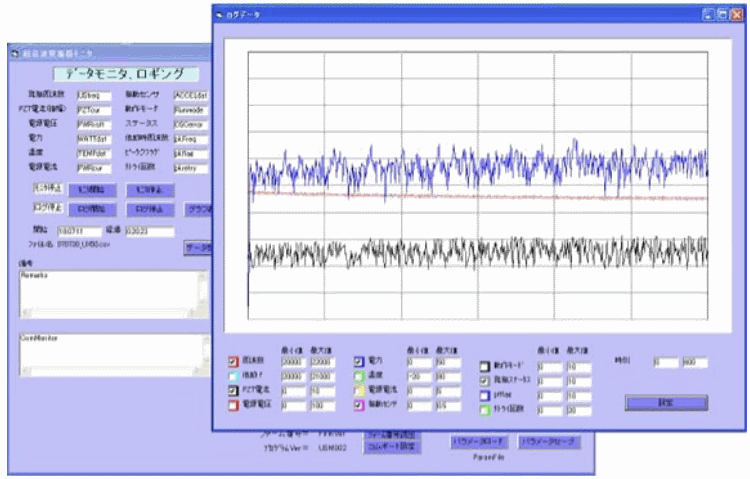Click the time axis start value field
750x479 pixels.
point(666,362)
